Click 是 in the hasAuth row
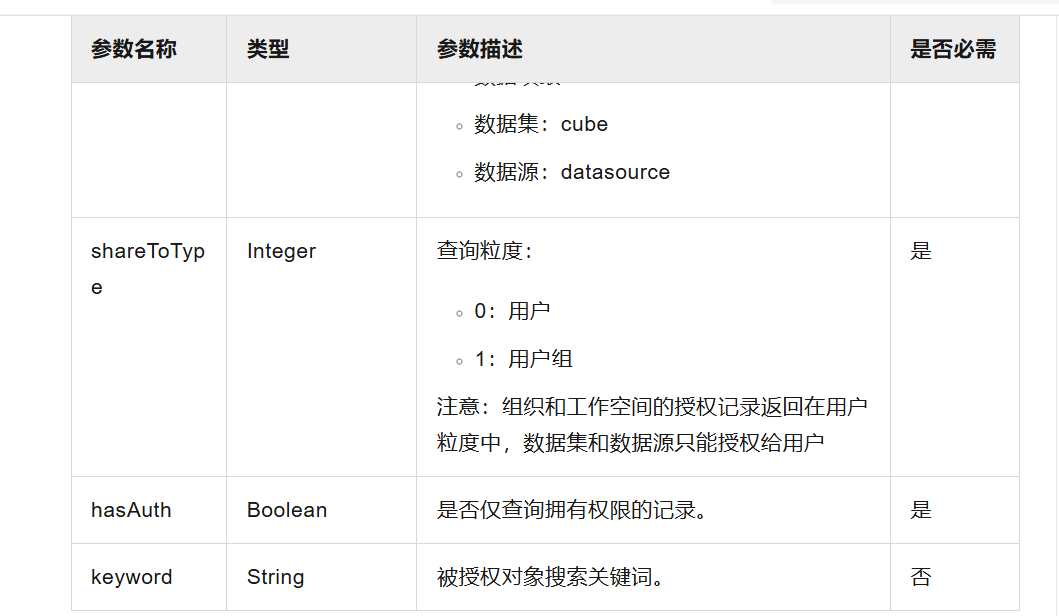This screenshot has height=616, width=1059. point(921,510)
